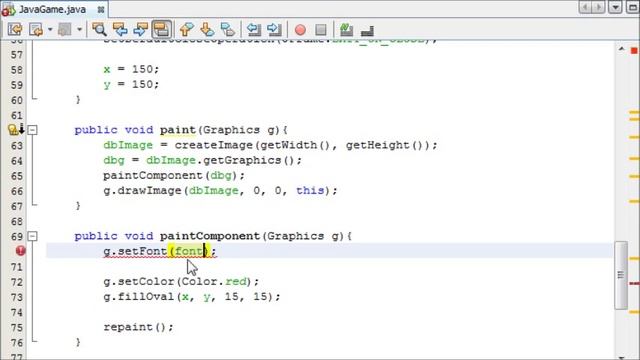The width and height of the screenshot is (640, 360).
Task: Toggle bookmark on current line
Action: pos(228,29)
